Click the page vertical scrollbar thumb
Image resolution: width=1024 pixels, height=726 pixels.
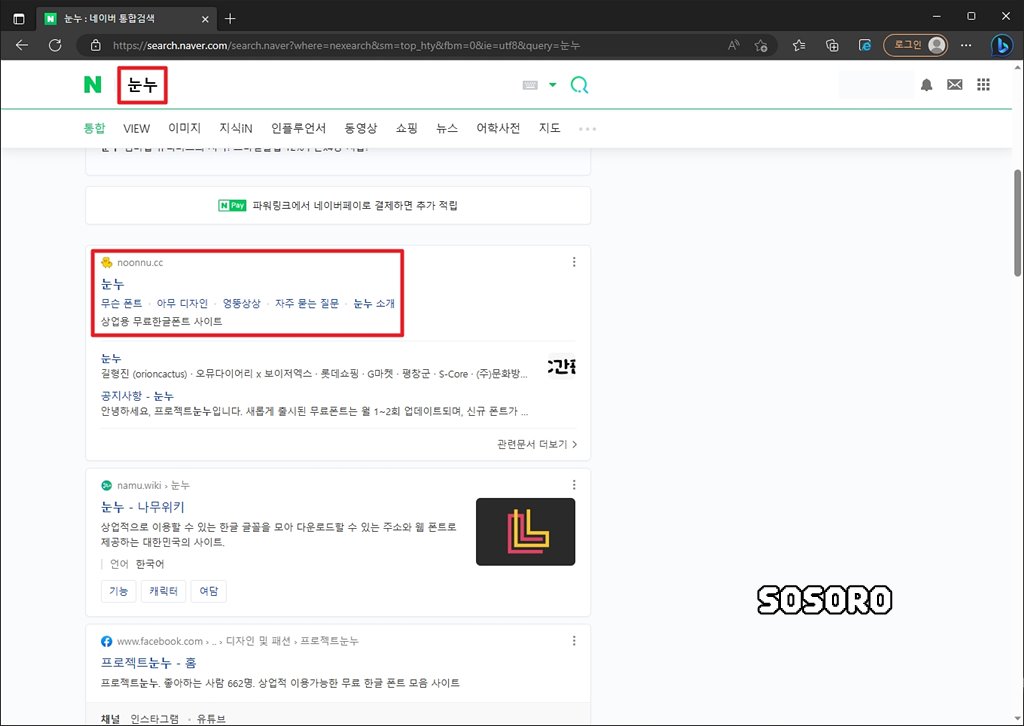(1017, 223)
